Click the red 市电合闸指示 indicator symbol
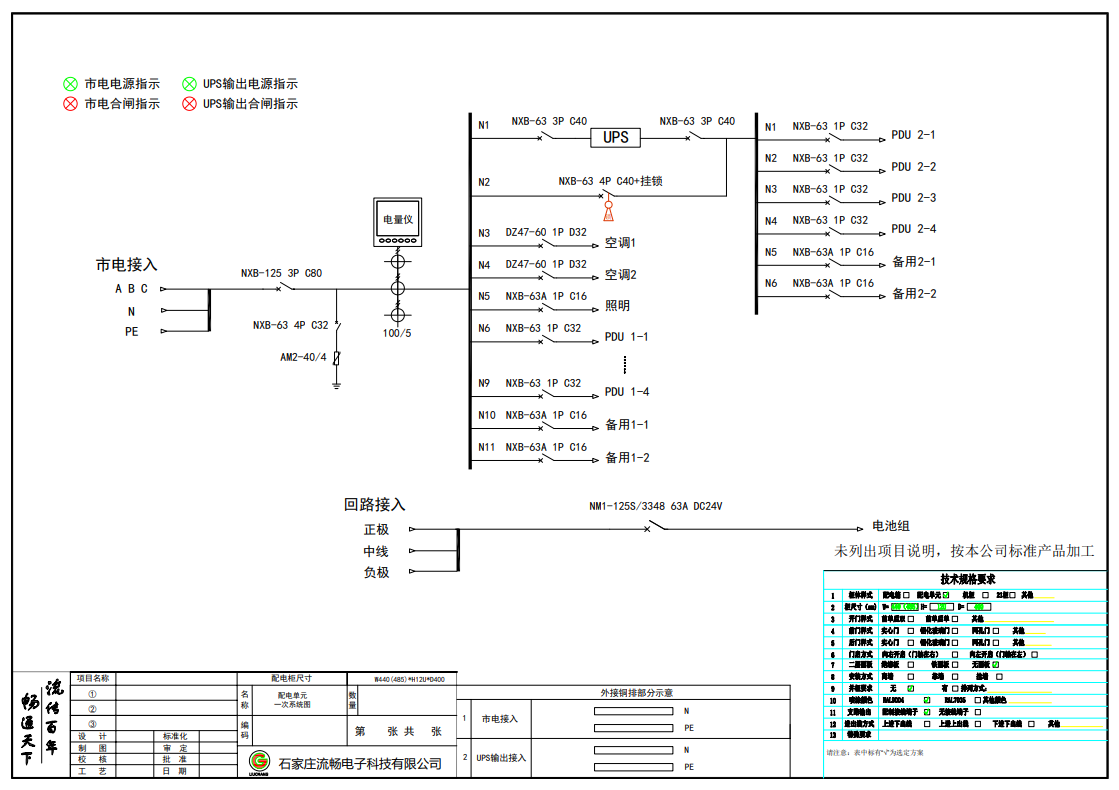The image size is (1119, 790). 70,104
